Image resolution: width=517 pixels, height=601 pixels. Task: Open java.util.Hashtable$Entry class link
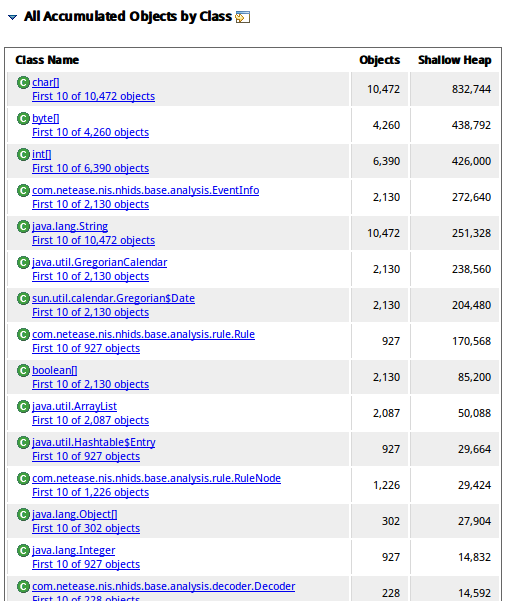pos(94,442)
